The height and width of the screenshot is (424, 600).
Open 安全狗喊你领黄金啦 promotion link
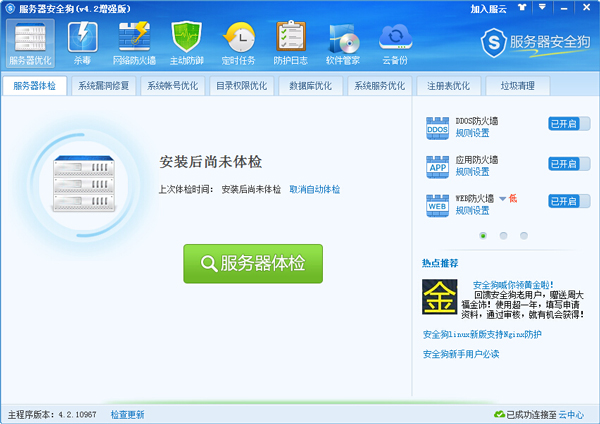pos(513,285)
